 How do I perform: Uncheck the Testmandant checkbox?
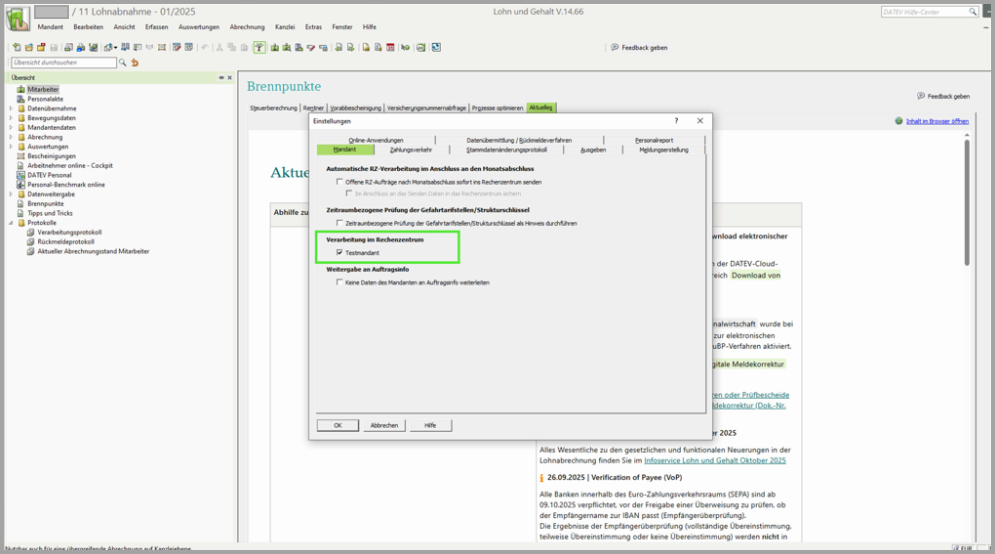(x=340, y=253)
